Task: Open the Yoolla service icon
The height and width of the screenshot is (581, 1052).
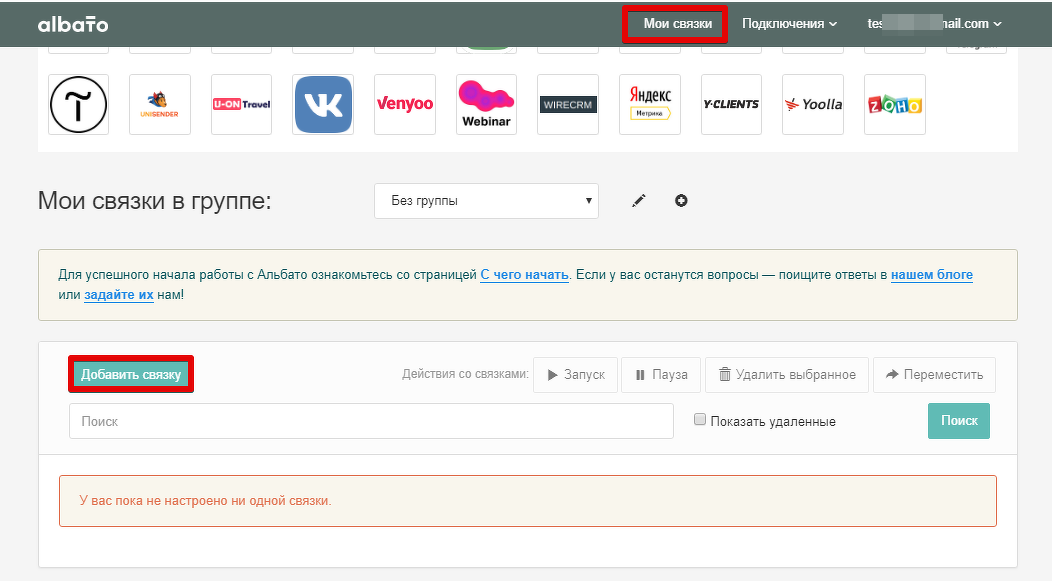Action: (x=813, y=105)
